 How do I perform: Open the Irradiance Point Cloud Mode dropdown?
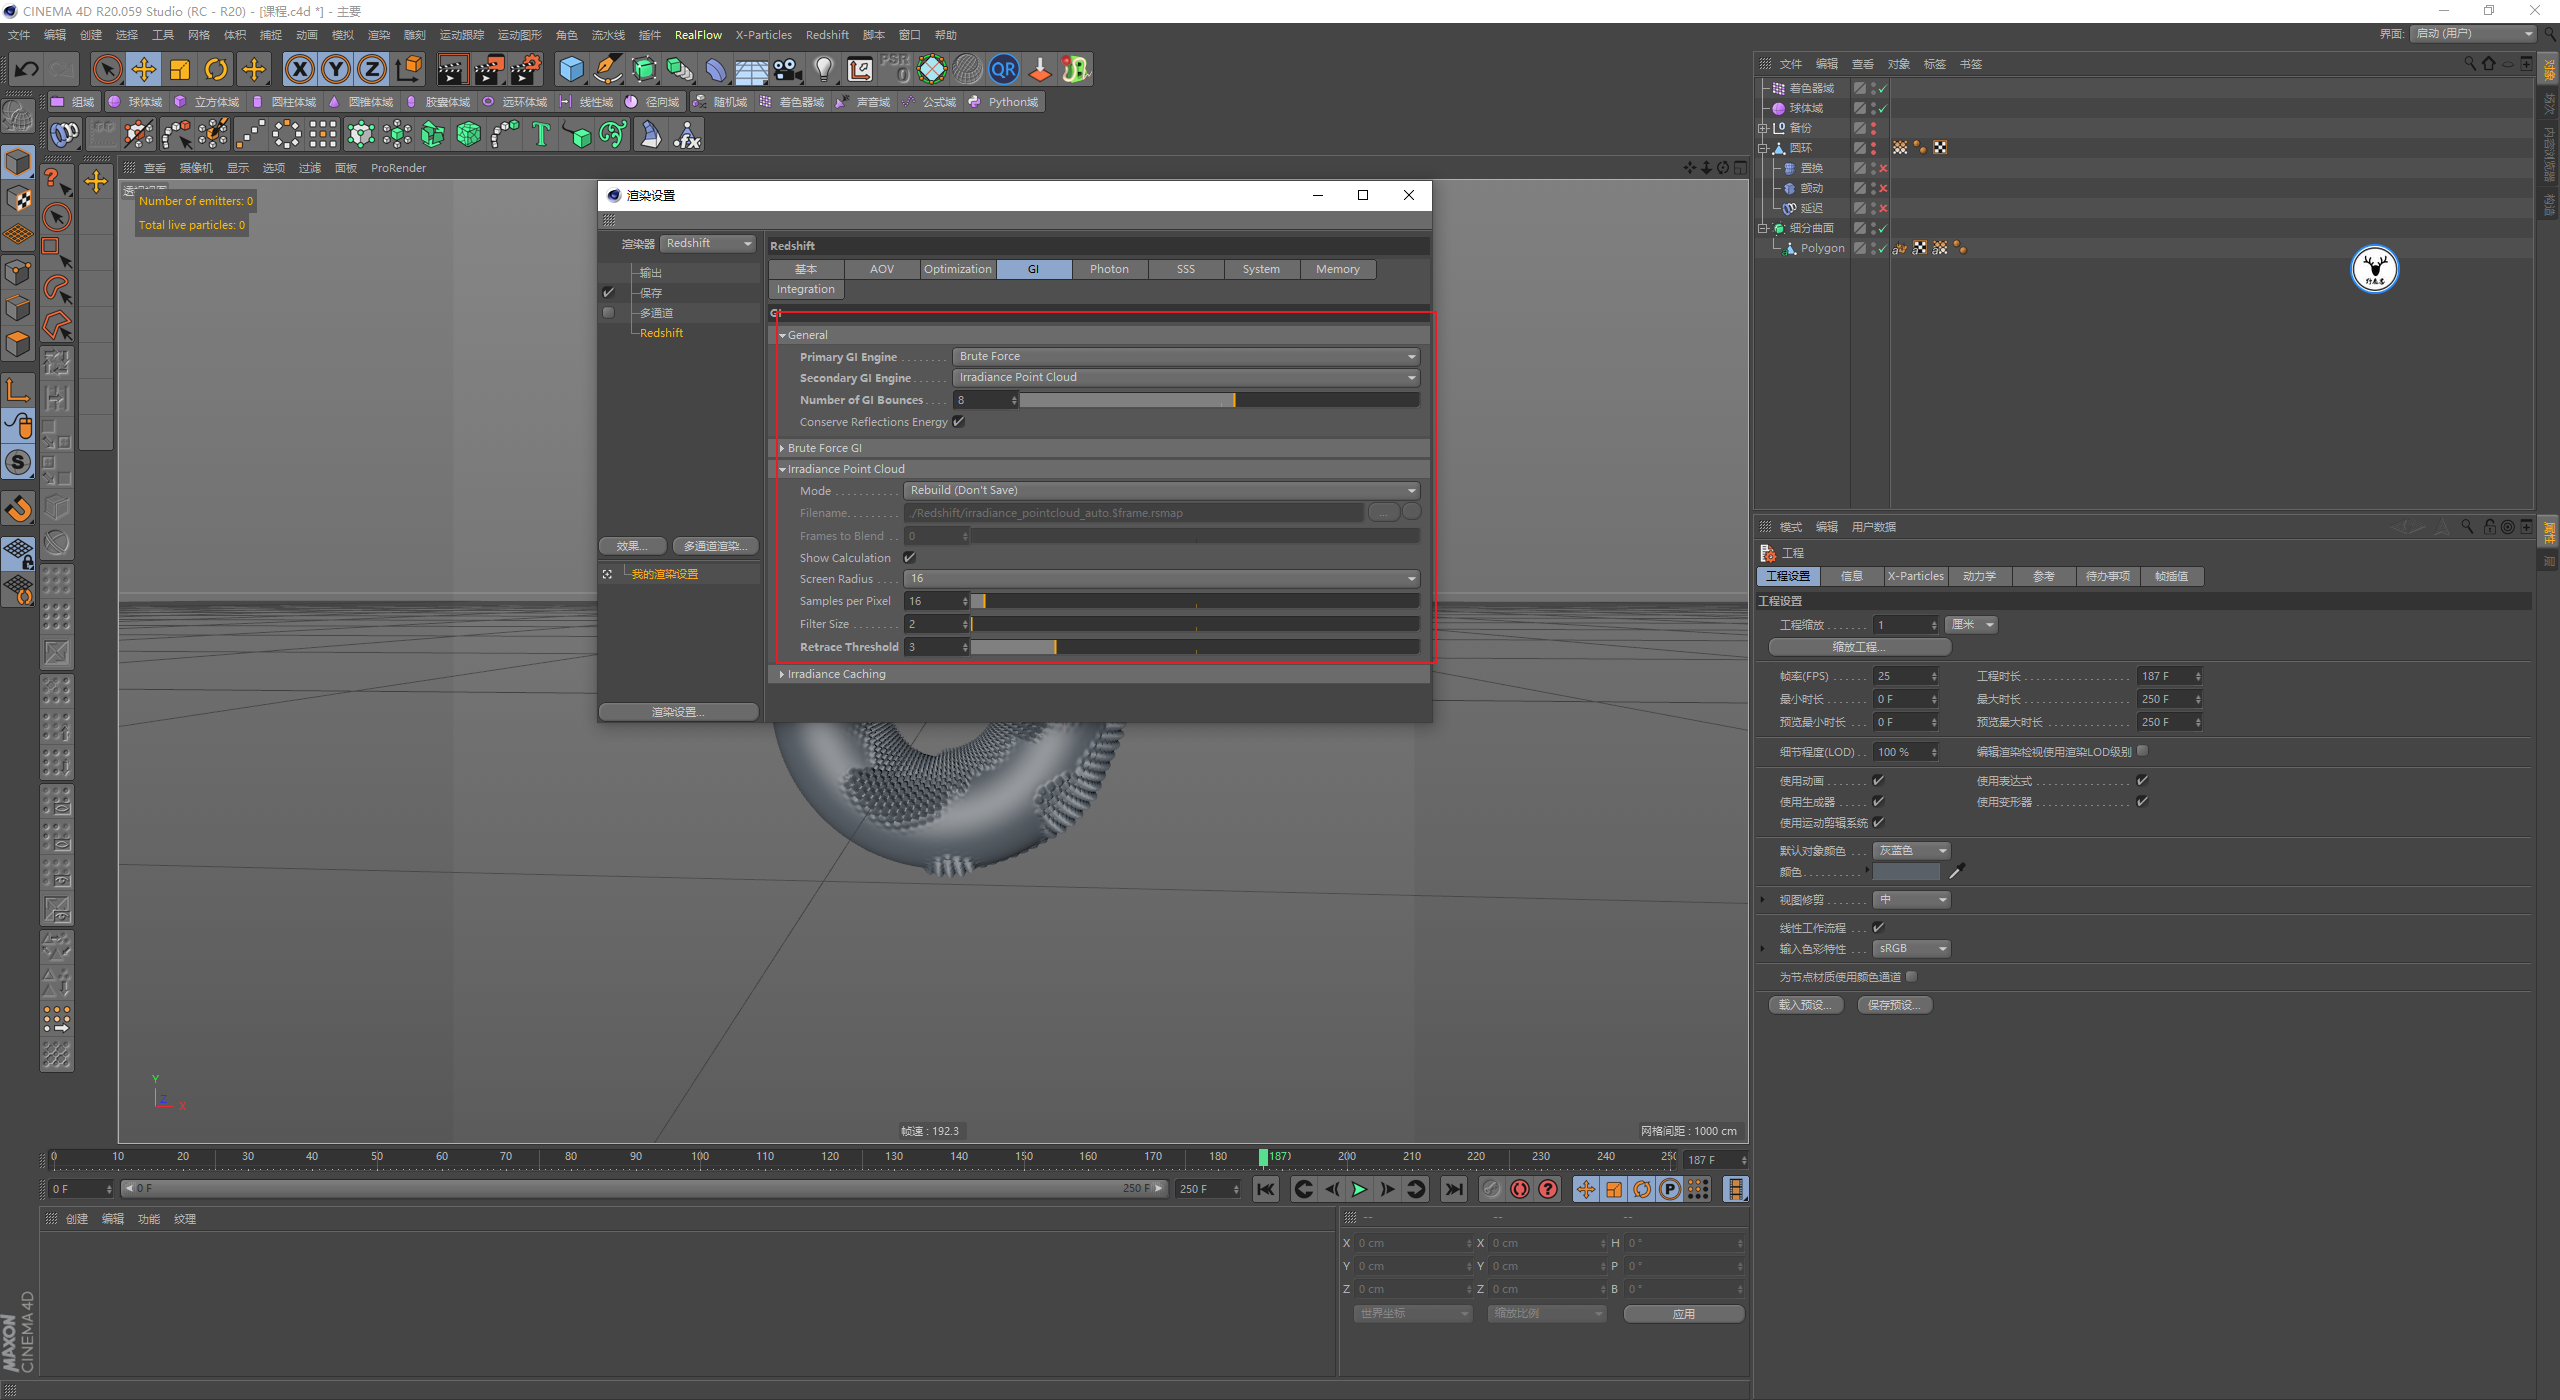pos(1161,491)
